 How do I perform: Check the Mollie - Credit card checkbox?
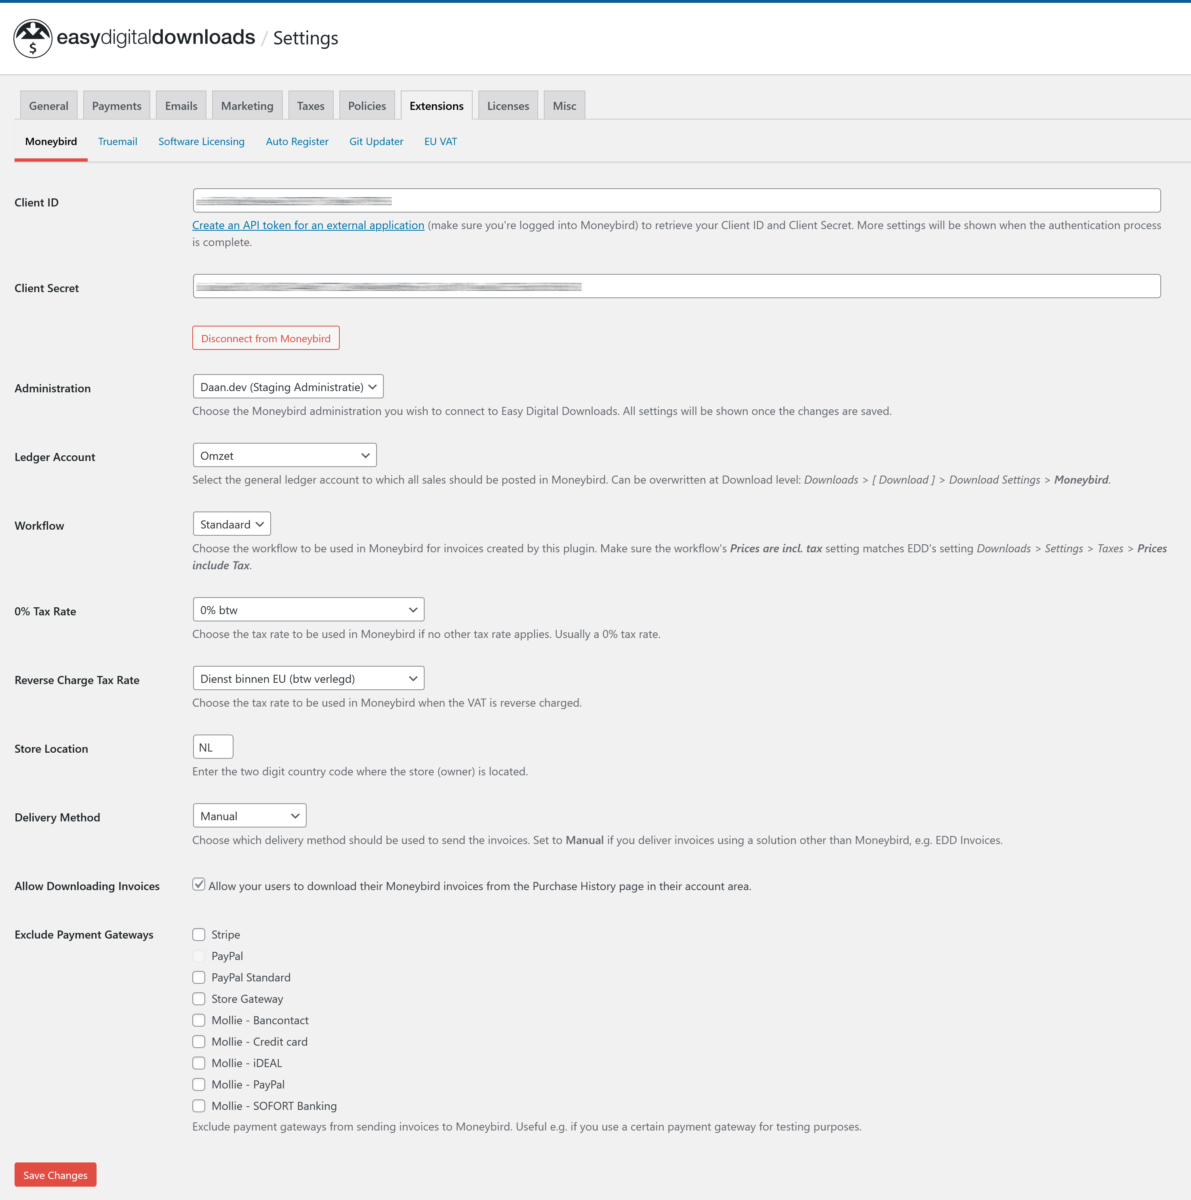pos(199,1042)
